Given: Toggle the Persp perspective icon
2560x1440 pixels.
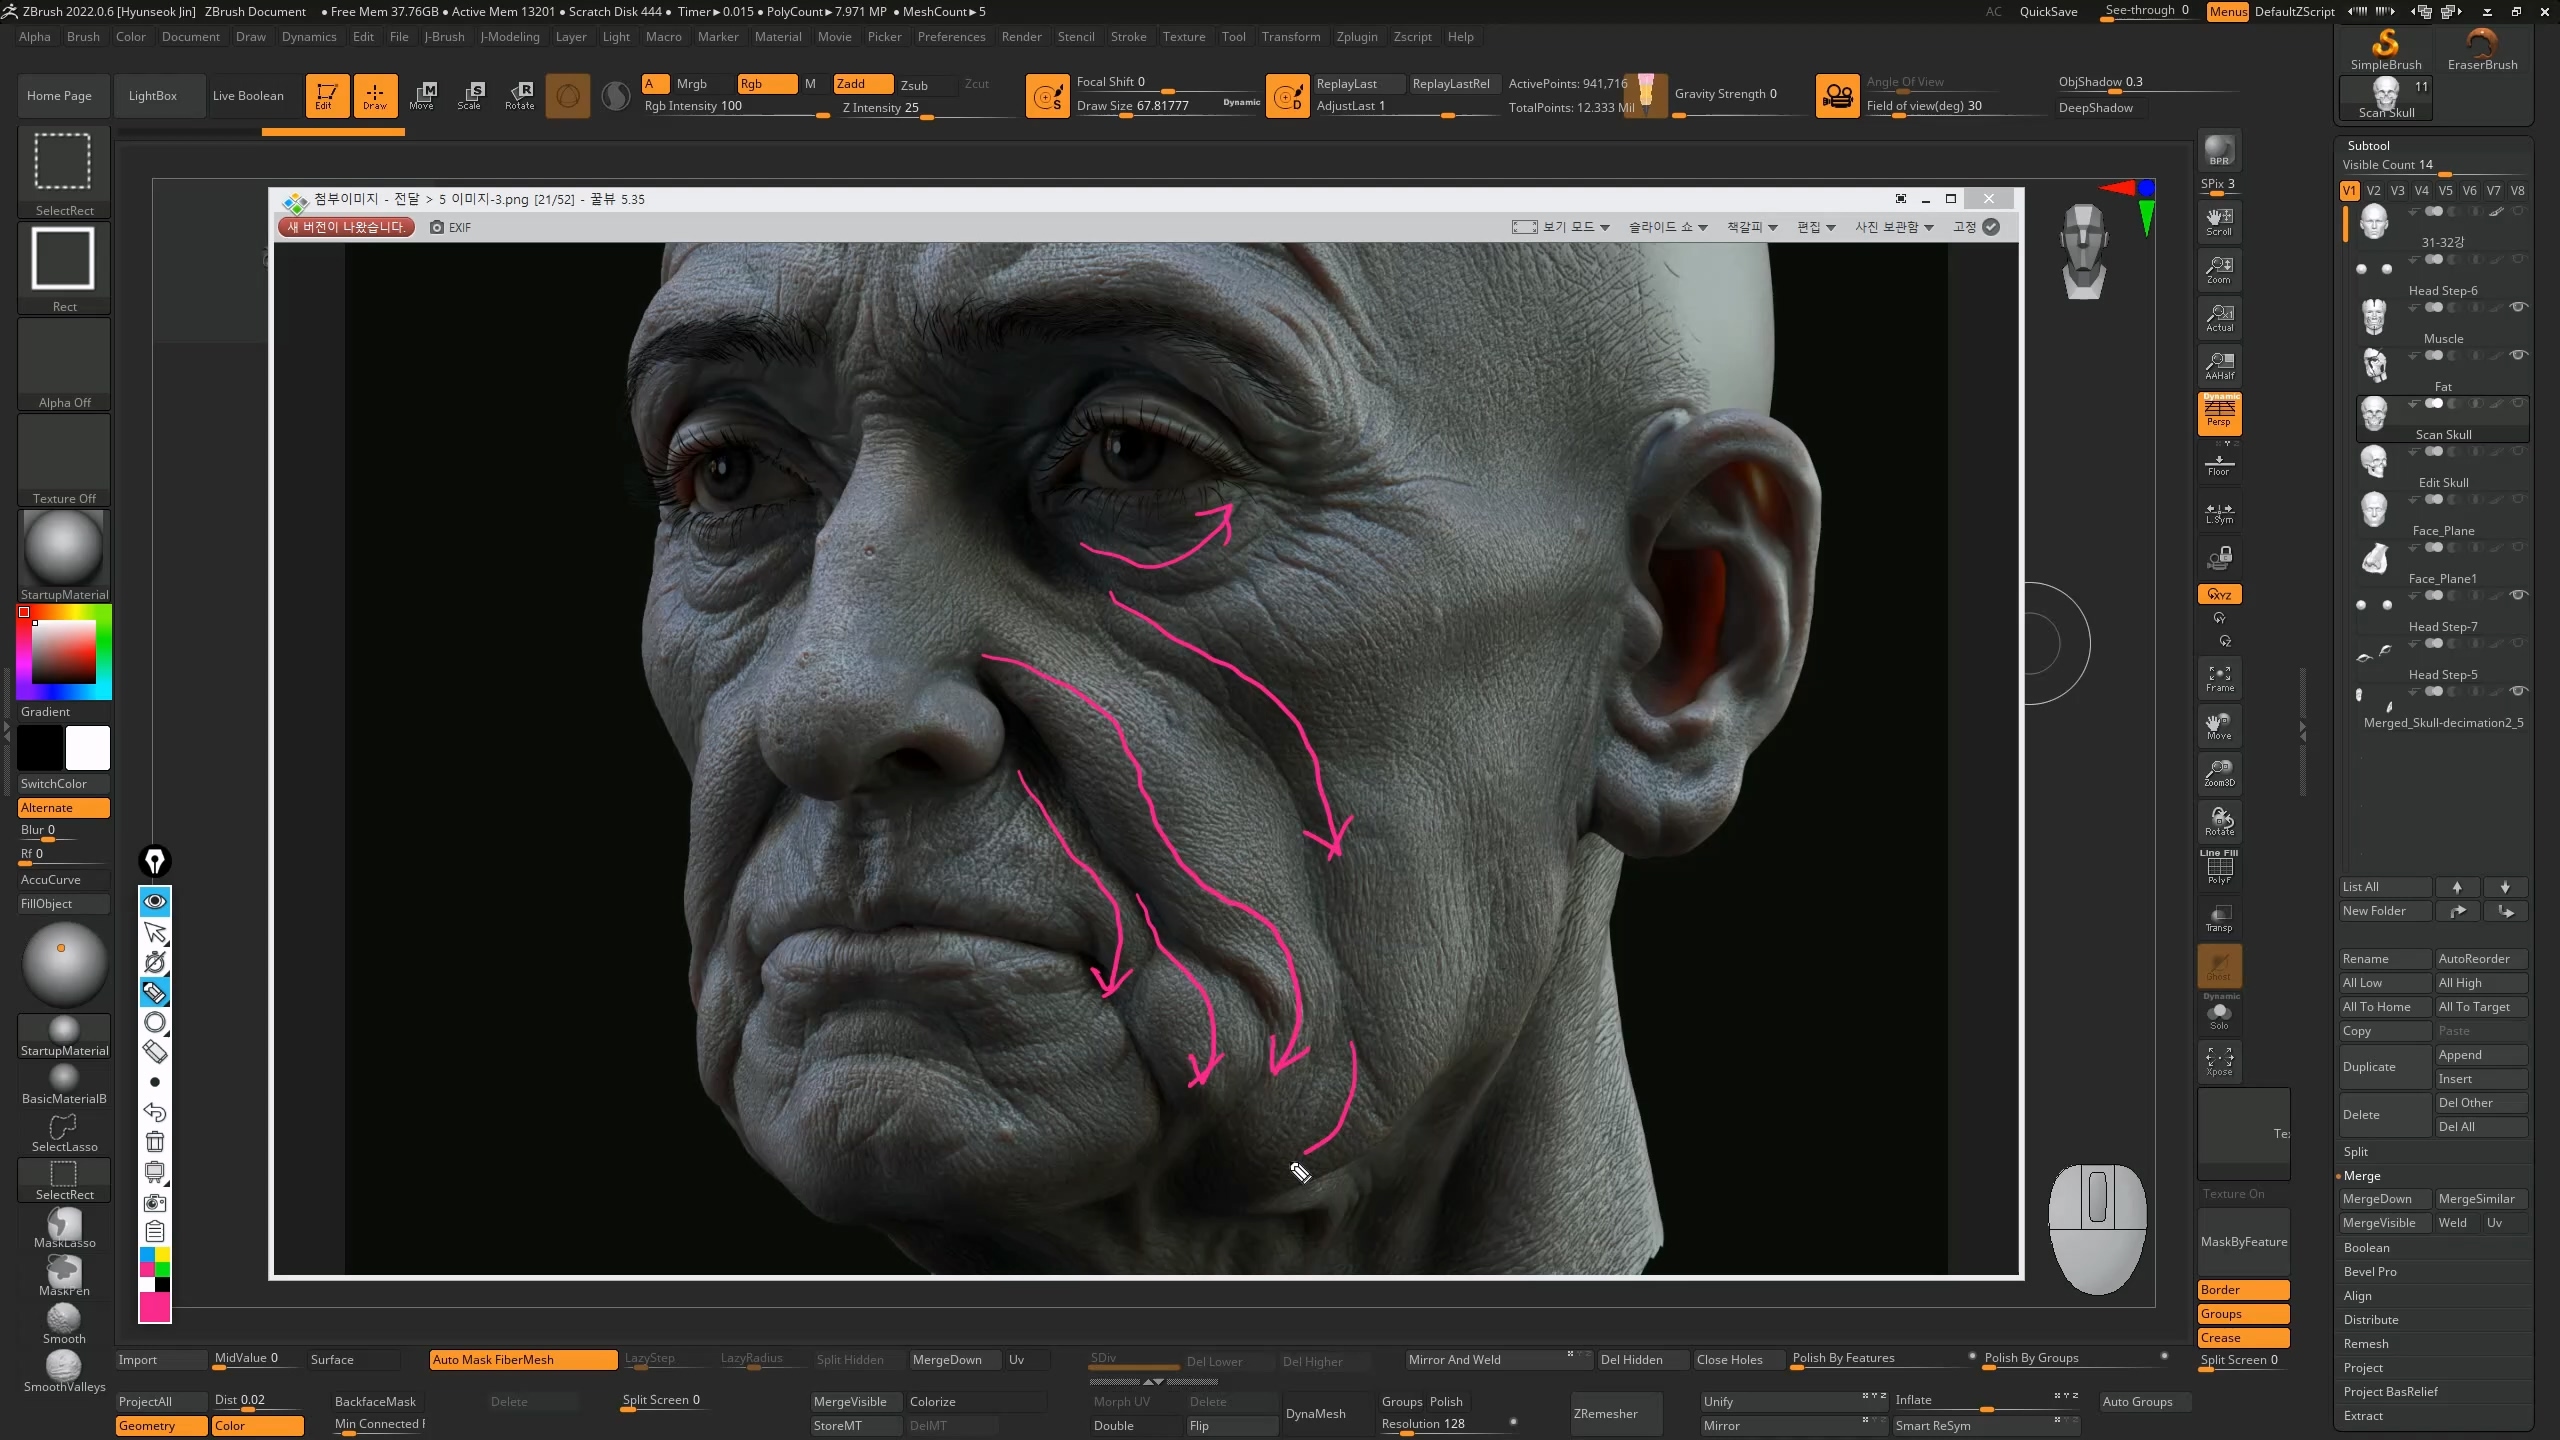Looking at the screenshot, I should click(2219, 413).
